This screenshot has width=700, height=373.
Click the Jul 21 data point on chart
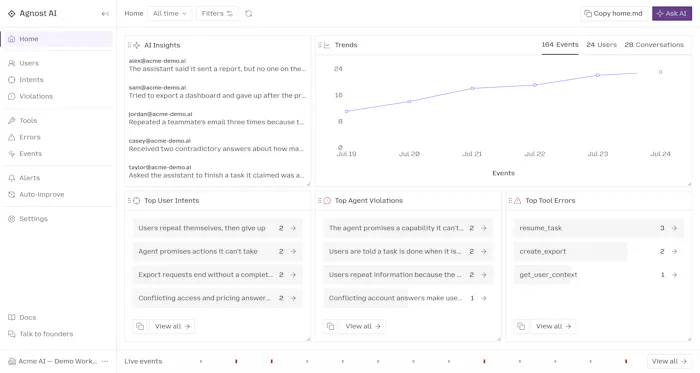click(x=472, y=88)
